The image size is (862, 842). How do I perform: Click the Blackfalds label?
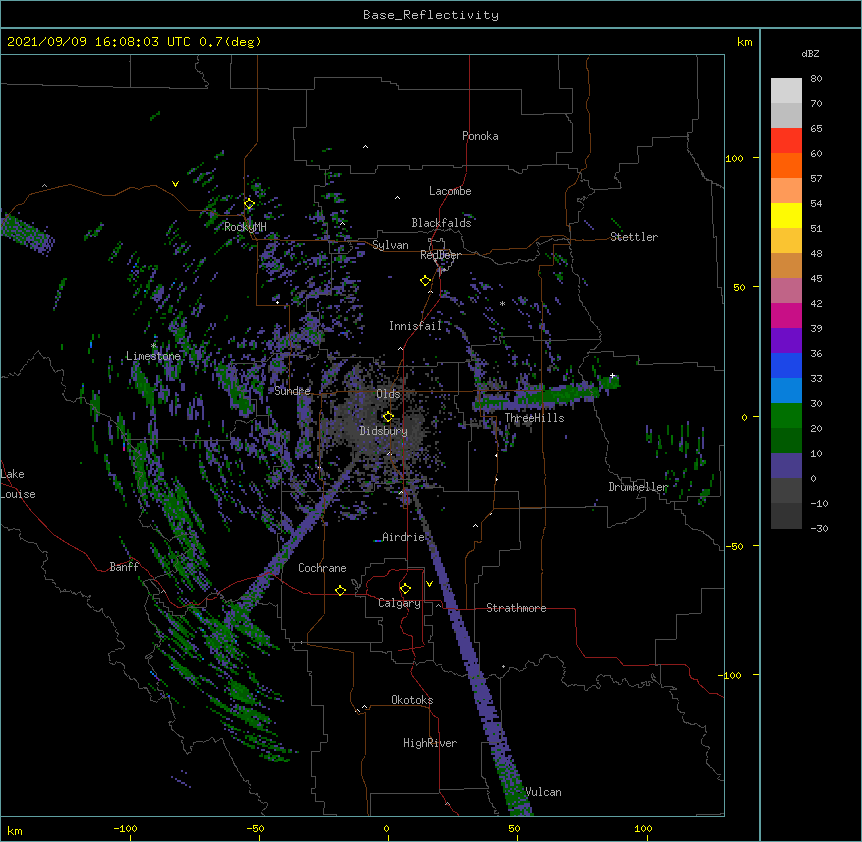click(441, 223)
